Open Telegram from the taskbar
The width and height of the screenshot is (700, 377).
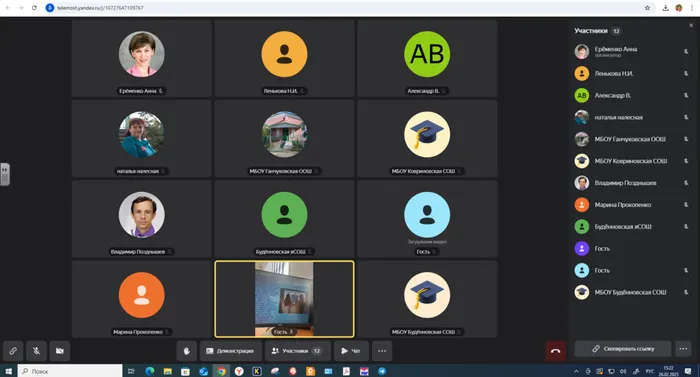[x=382, y=371]
